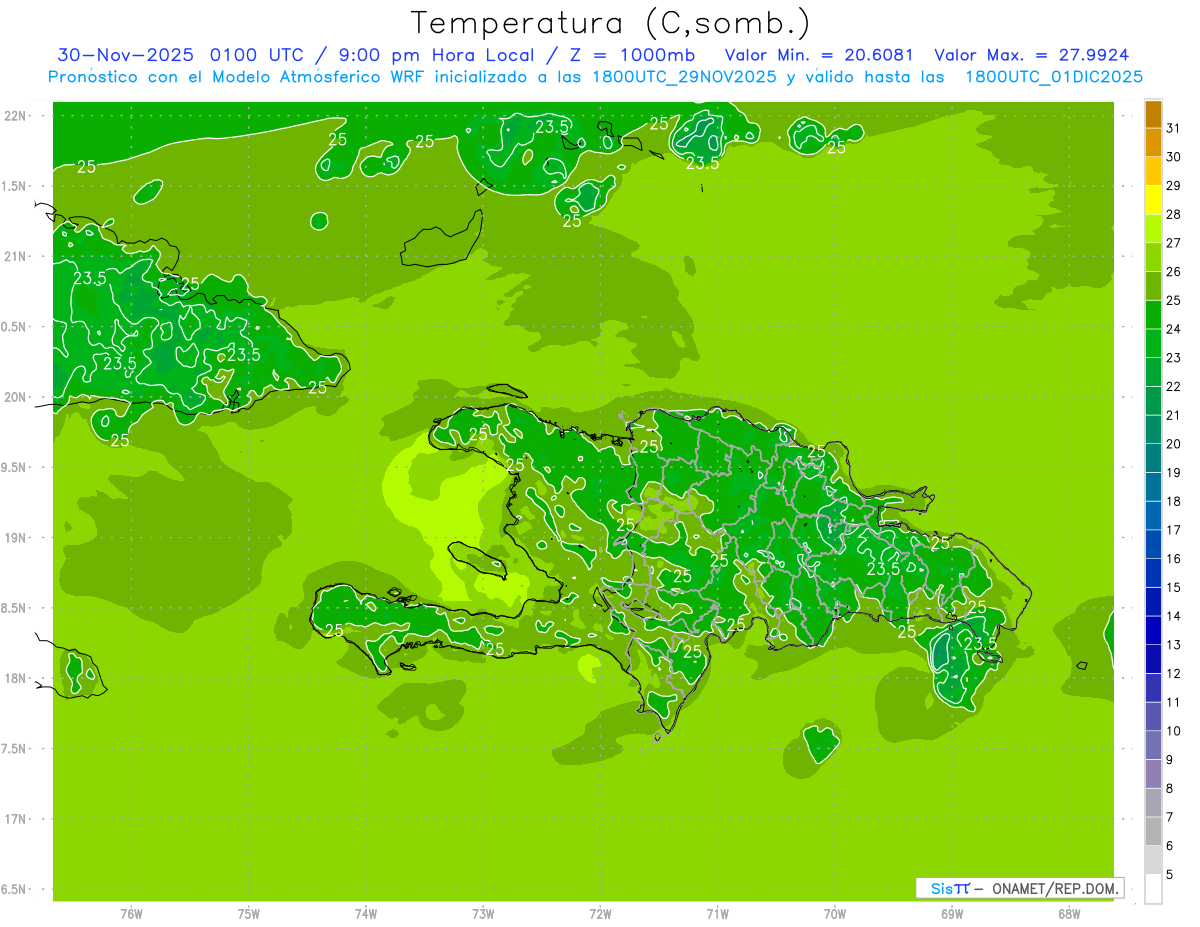Click the 68W longitude label
The image size is (1200, 927).
[x=1069, y=914]
